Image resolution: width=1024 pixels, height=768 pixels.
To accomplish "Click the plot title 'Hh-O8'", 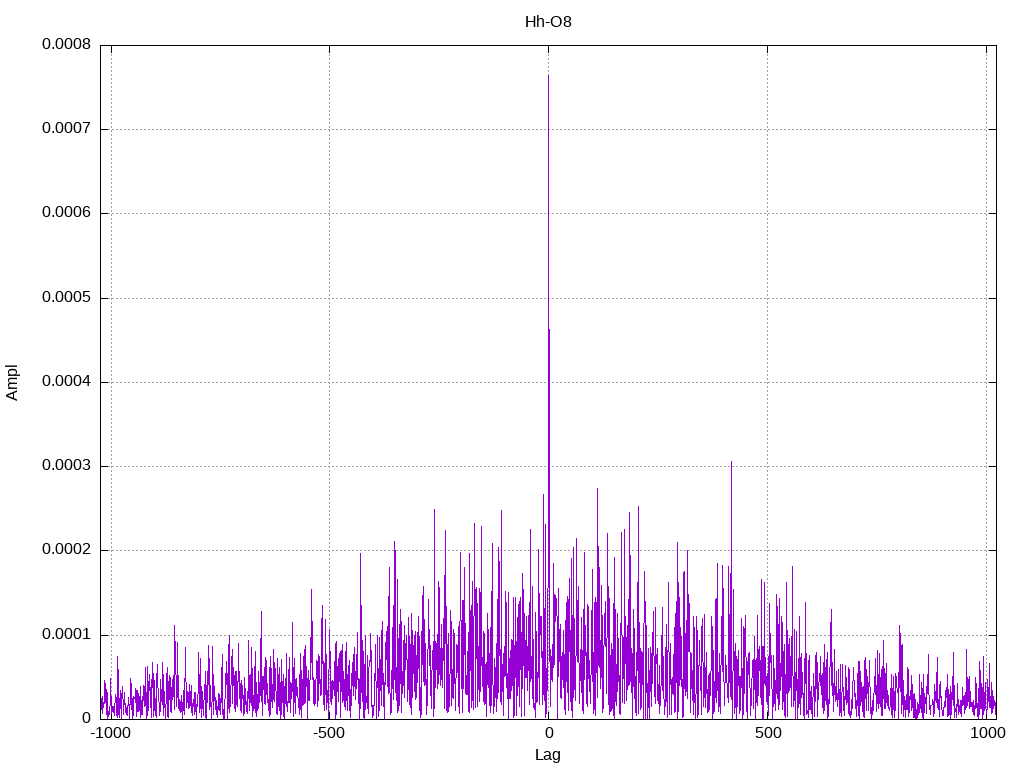I will pos(548,22).
